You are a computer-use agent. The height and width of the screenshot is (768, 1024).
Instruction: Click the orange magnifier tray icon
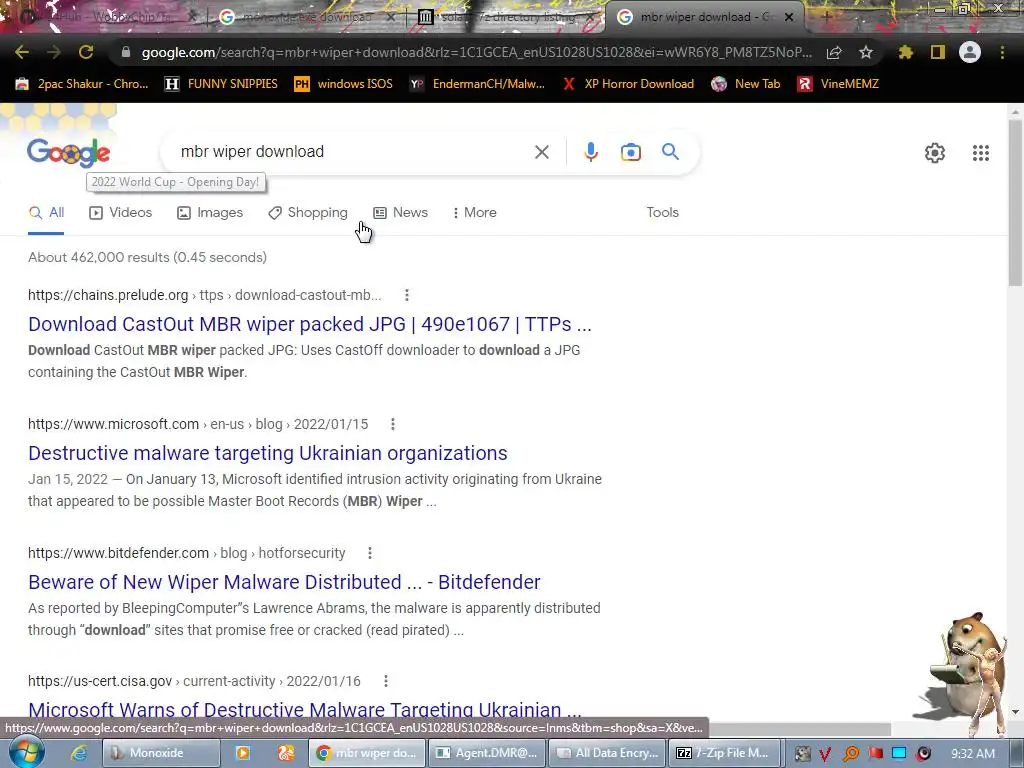(x=850, y=754)
